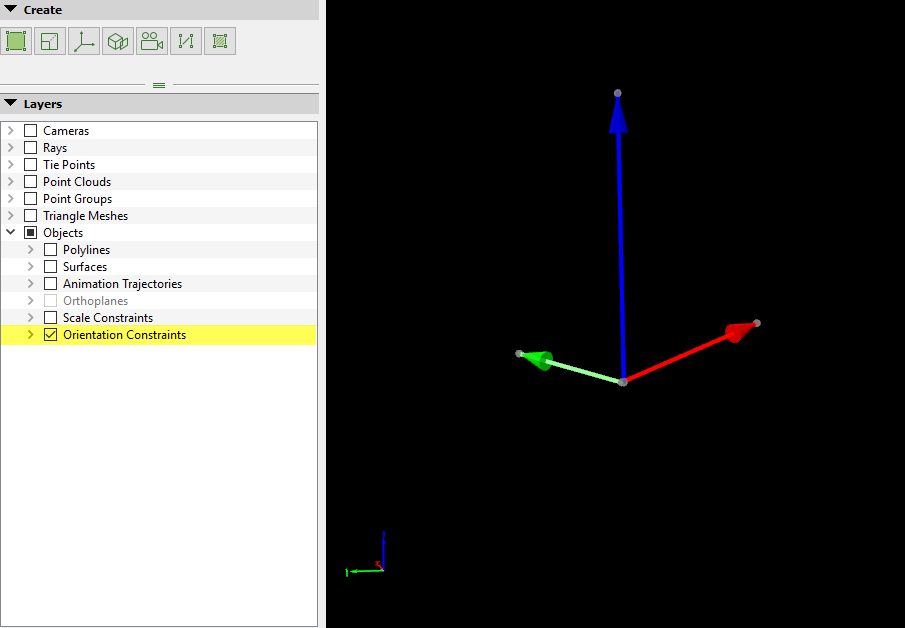
Task: Click the blue Z-axis arrow in the viewport
Action: pyautogui.click(x=620, y=230)
